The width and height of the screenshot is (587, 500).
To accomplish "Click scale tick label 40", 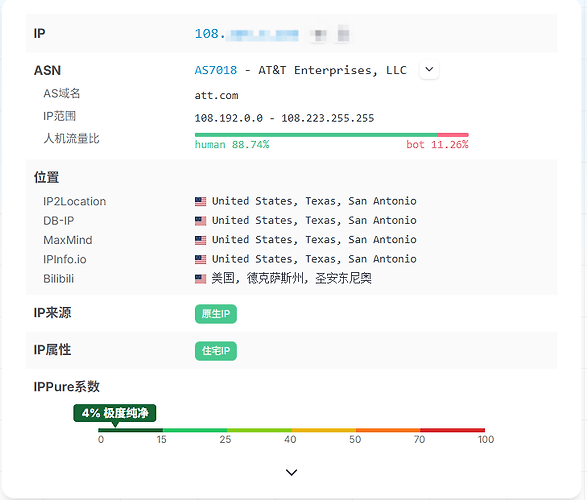I will tap(290, 439).
